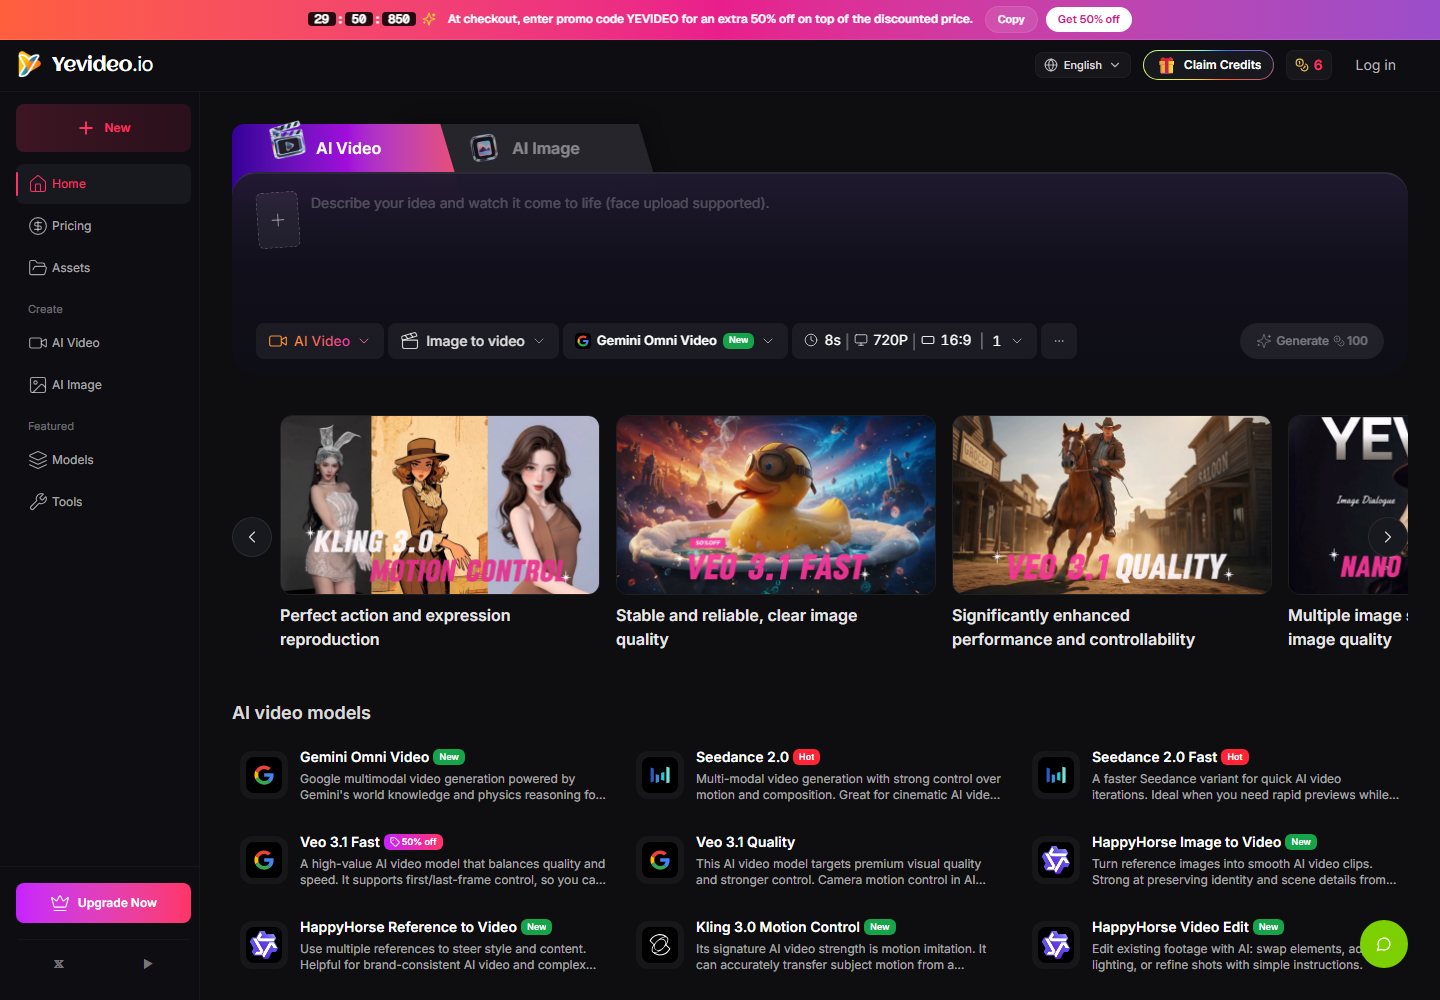Open HappyHorse Video Edit title
The width and height of the screenshot is (1440, 1000).
(x=1170, y=927)
